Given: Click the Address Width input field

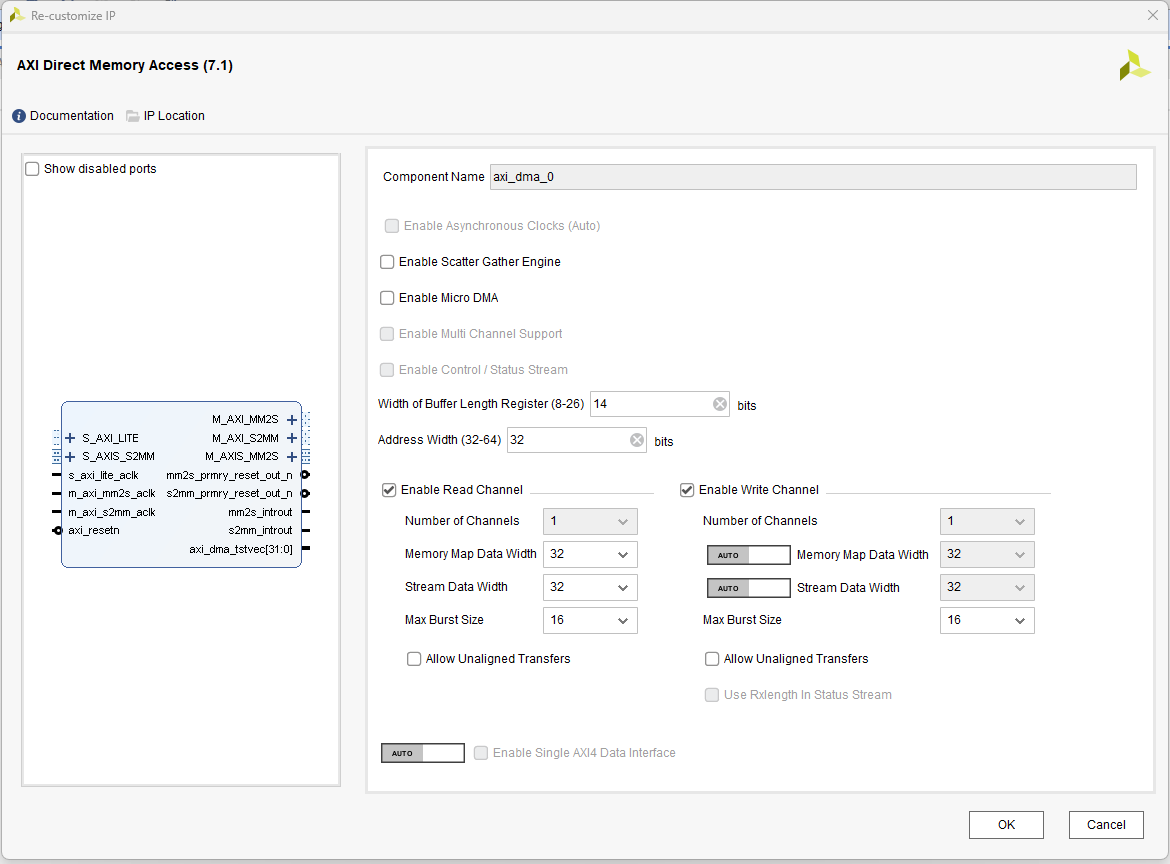Looking at the screenshot, I should 576,440.
